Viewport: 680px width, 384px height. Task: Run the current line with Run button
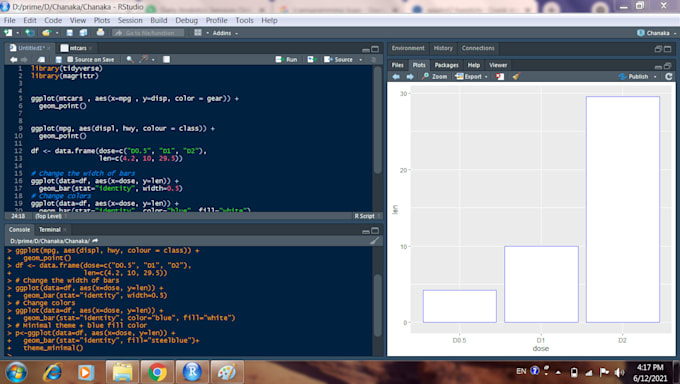(286, 59)
